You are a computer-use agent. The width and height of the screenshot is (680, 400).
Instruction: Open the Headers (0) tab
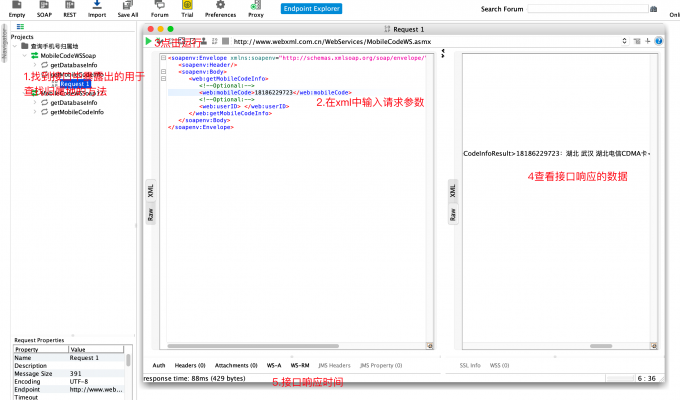click(190, 365)
